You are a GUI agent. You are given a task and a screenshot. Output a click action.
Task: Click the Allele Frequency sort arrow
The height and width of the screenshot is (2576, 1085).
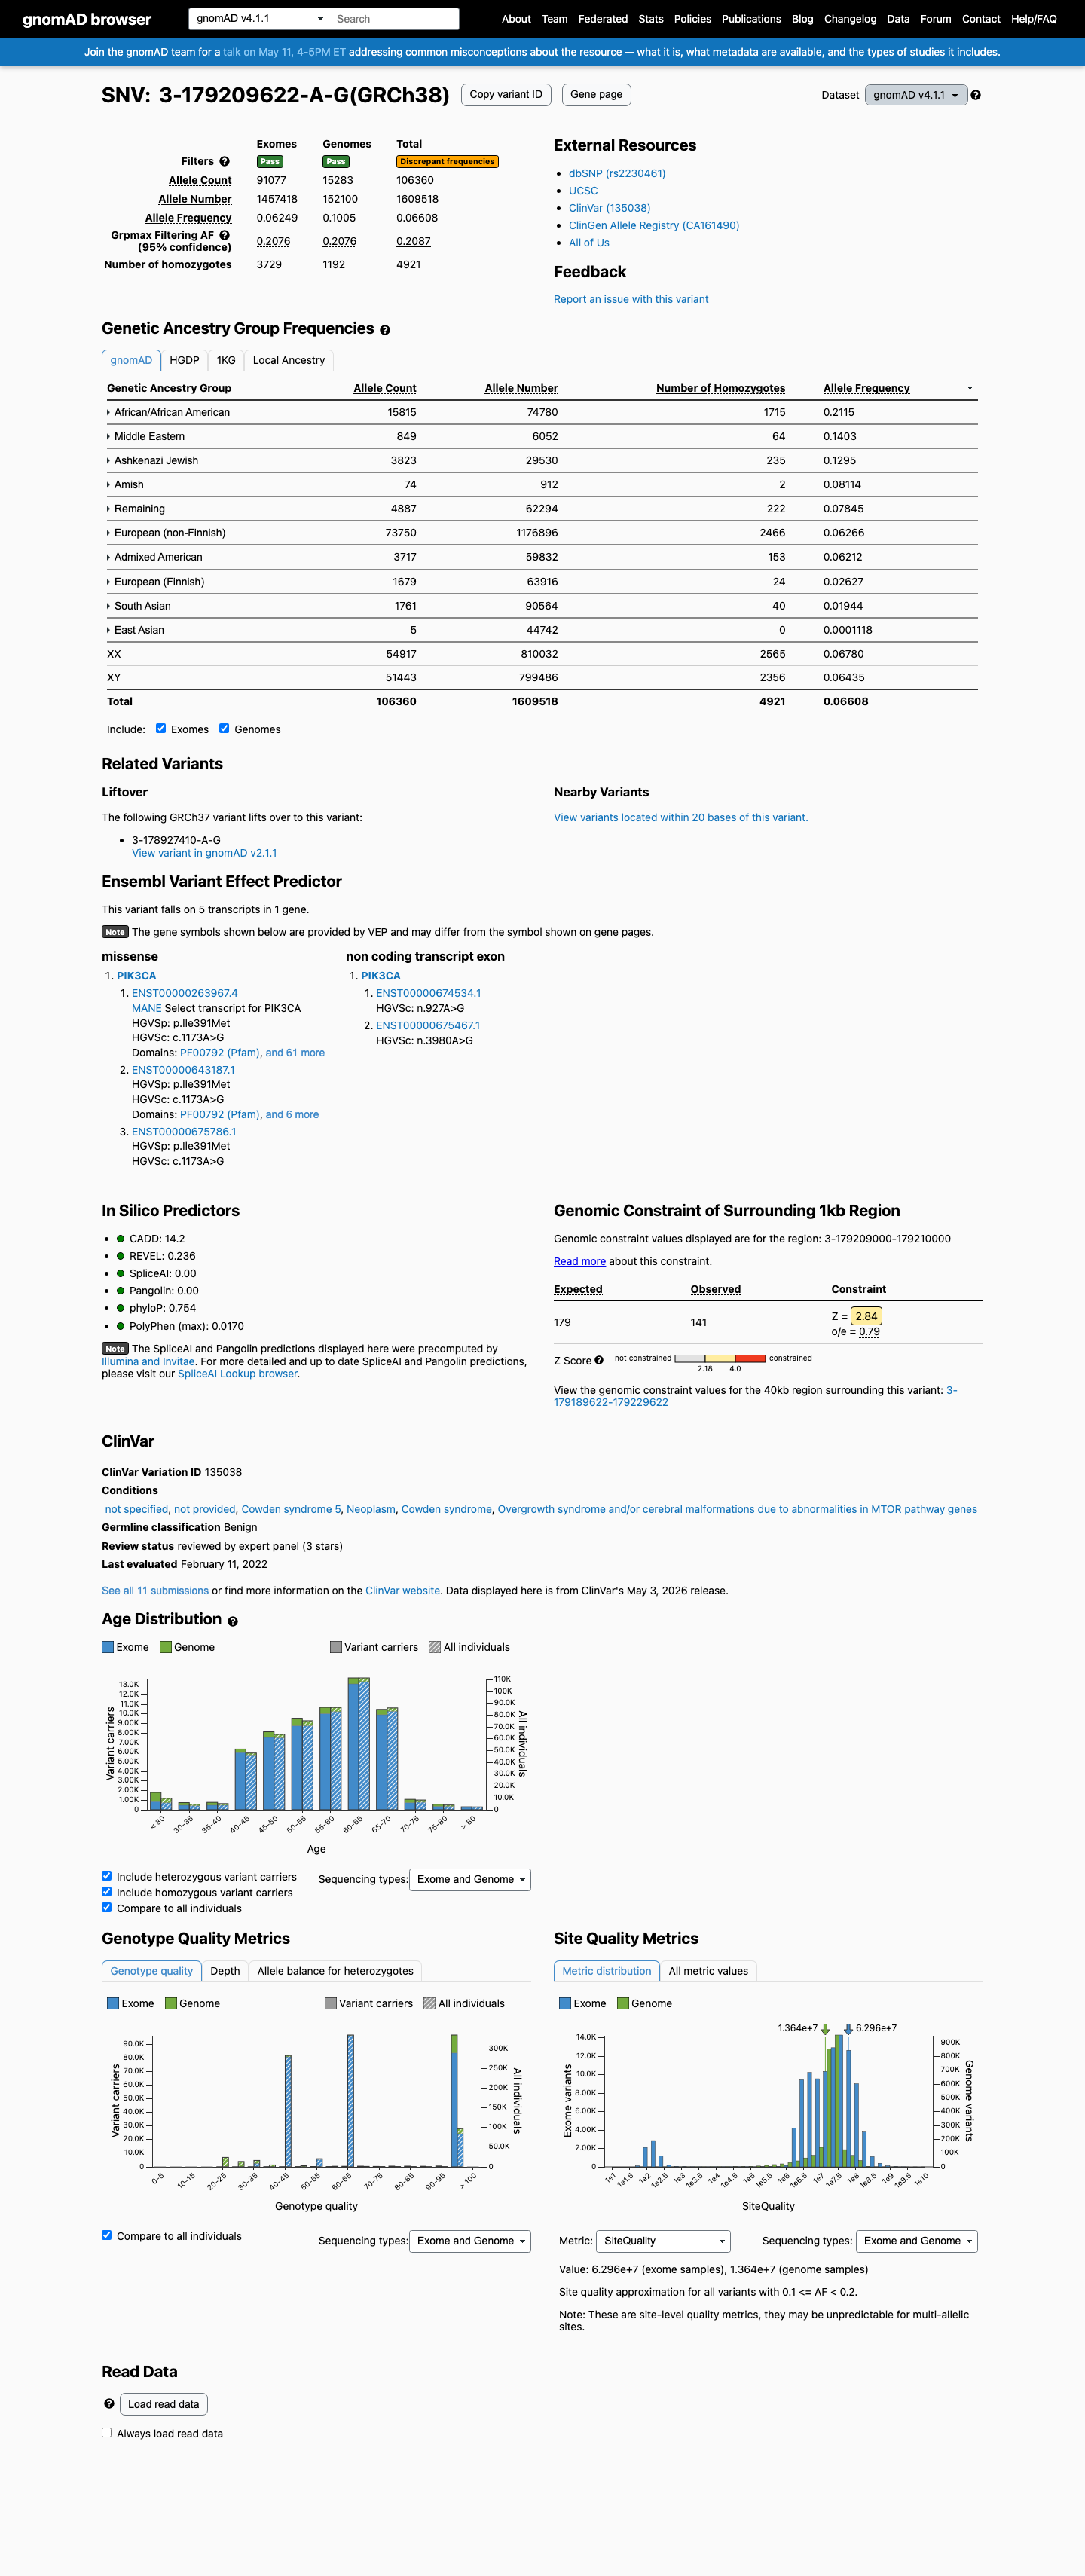(x=969, y=388)
